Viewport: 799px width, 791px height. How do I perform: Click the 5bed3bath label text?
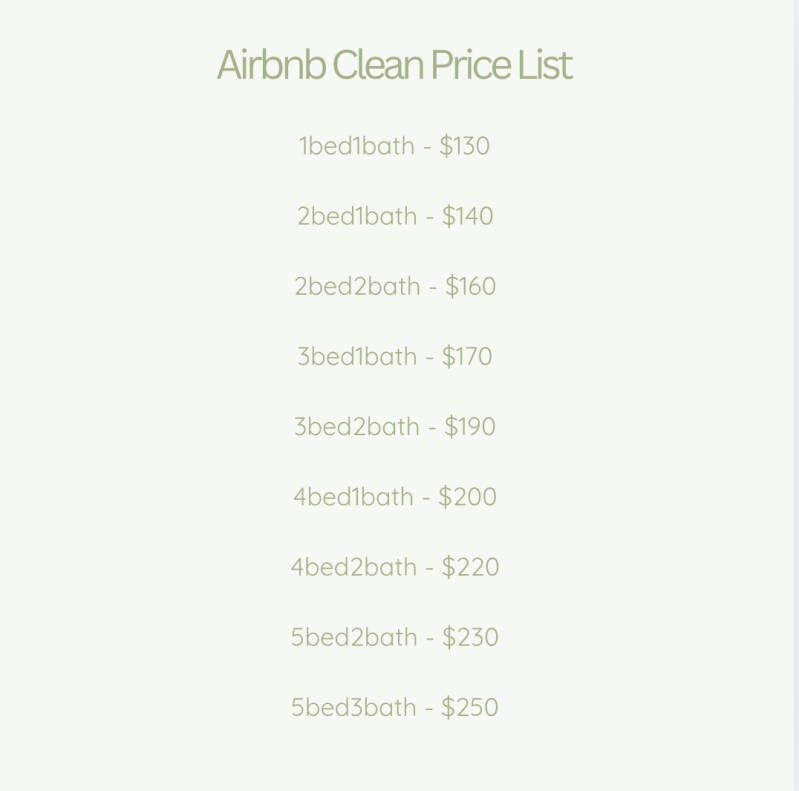pos(354,707)
